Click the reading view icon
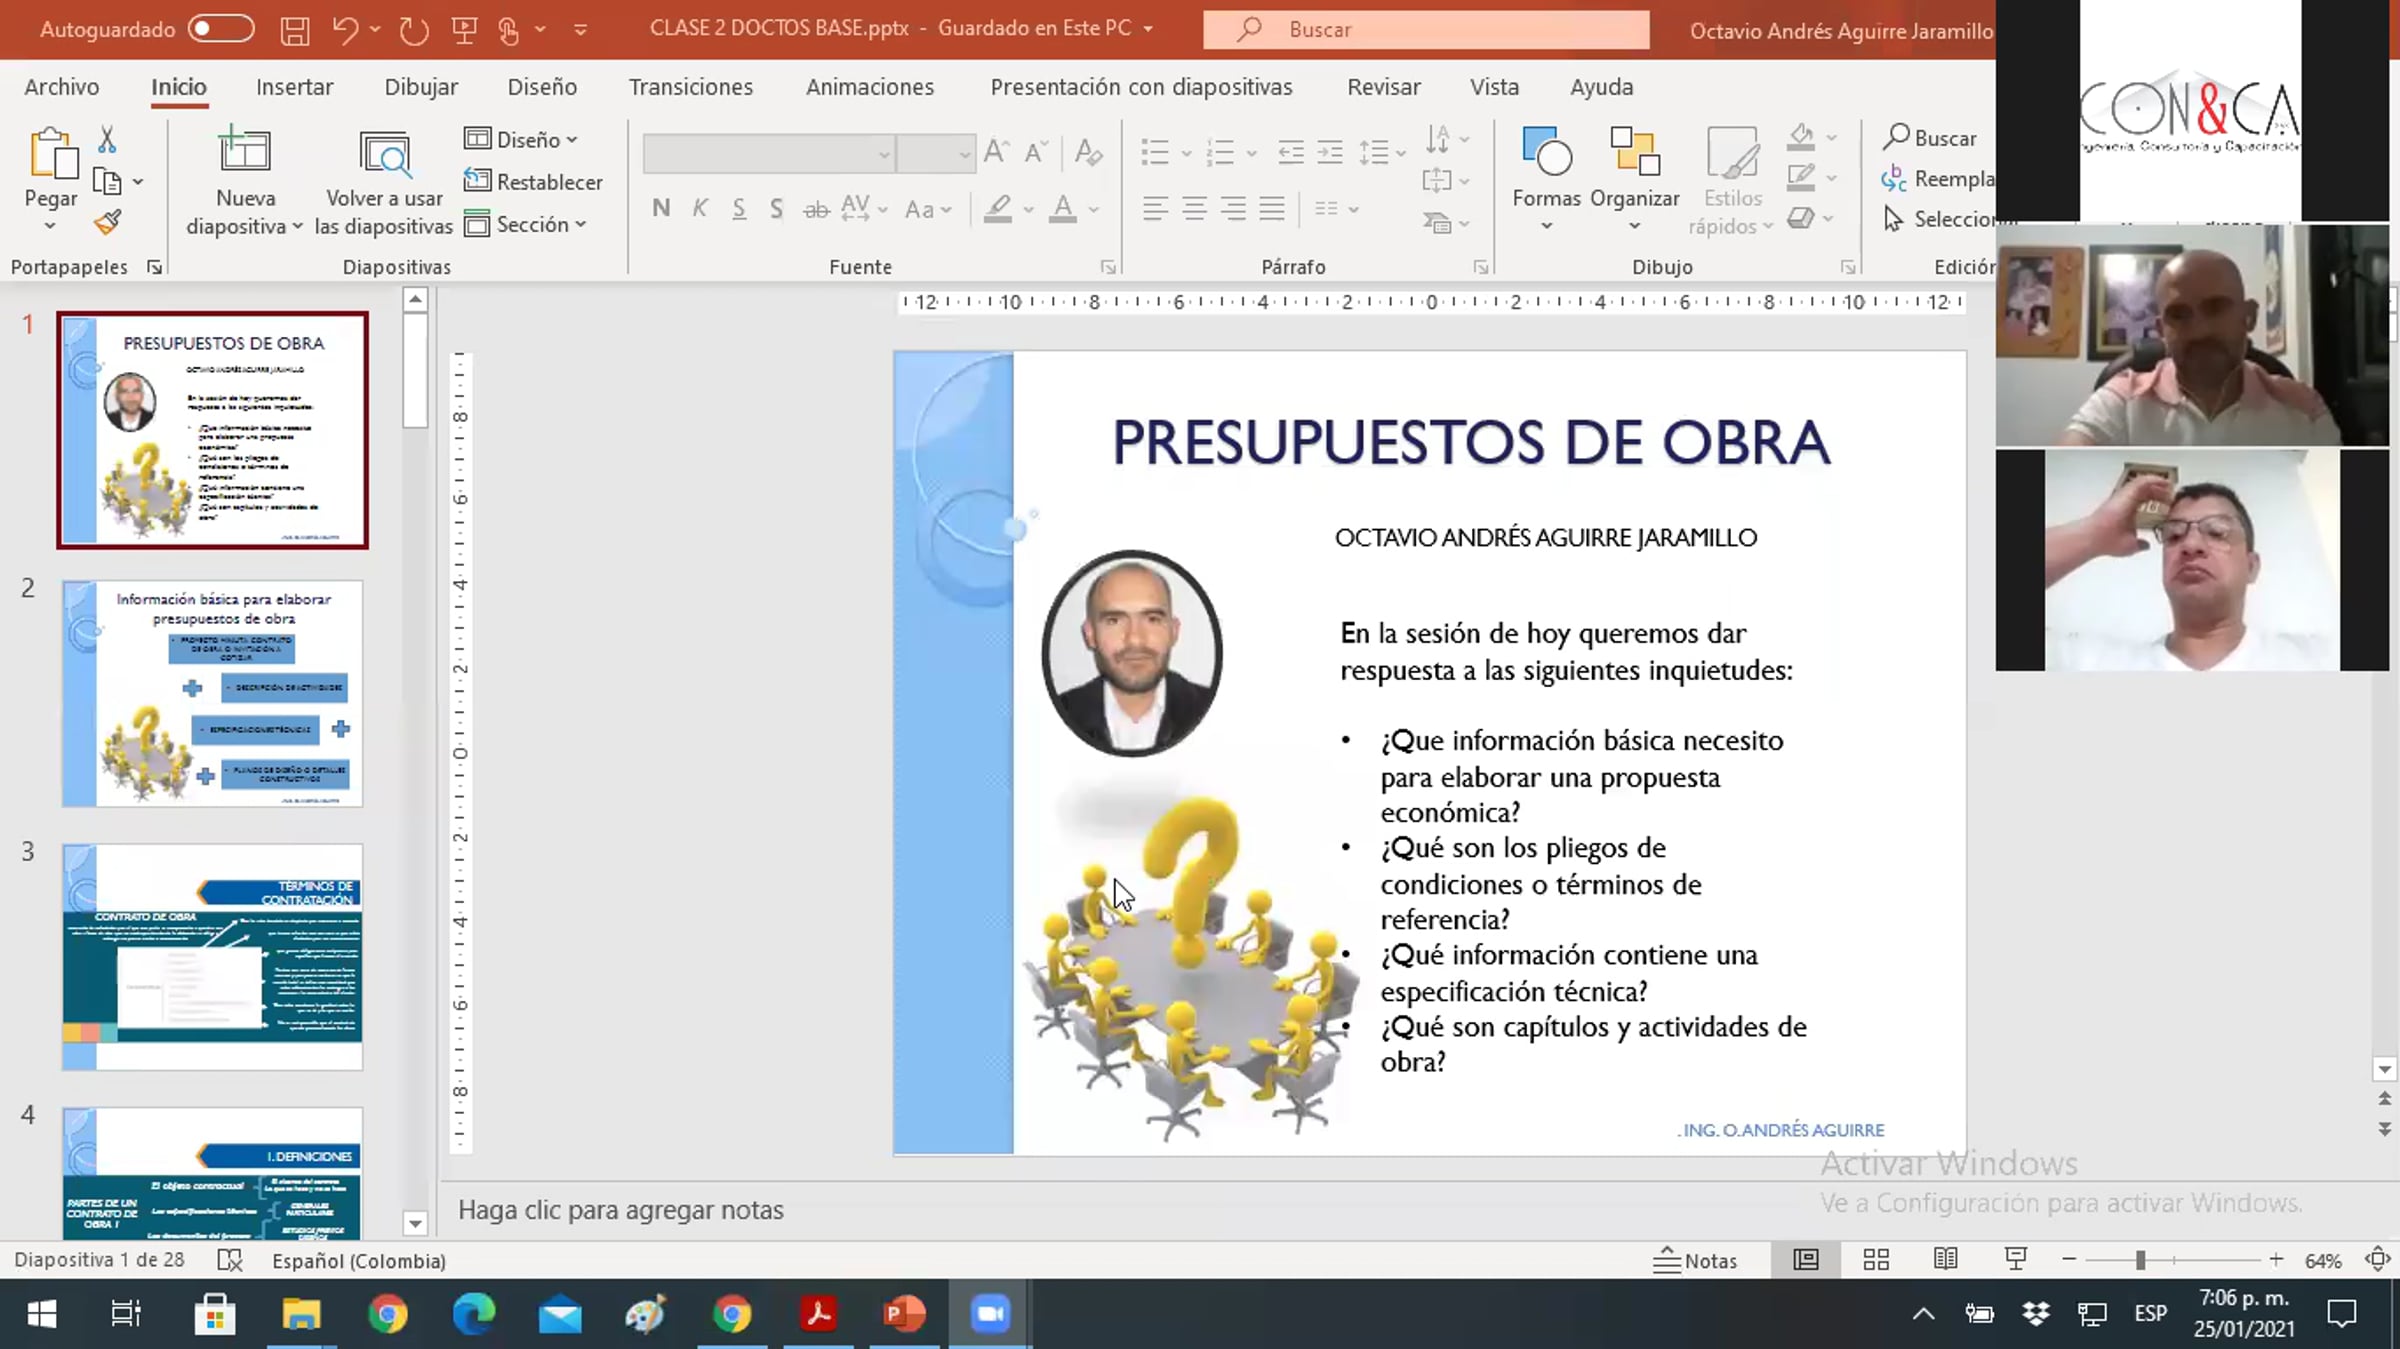The width and height of the screenshot is (2400, 1349). point(1945,1260)
